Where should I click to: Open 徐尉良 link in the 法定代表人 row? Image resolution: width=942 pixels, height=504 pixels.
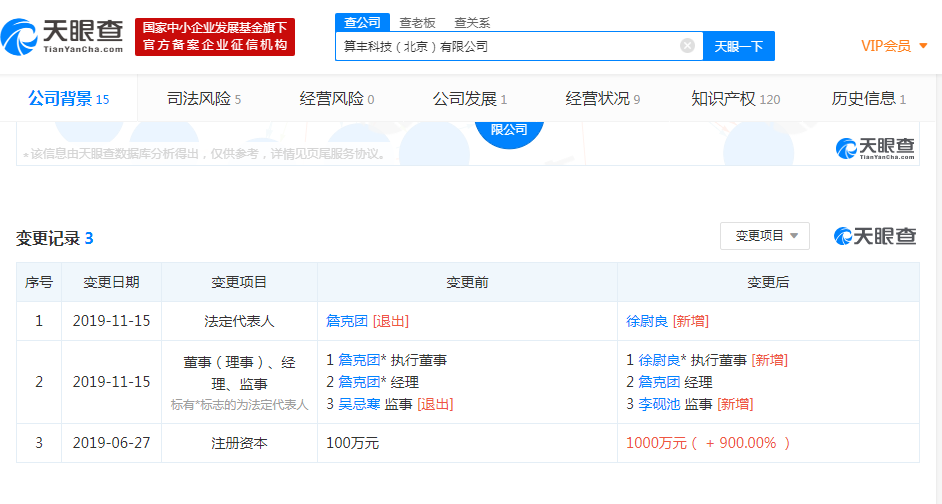tap(647, 321)
